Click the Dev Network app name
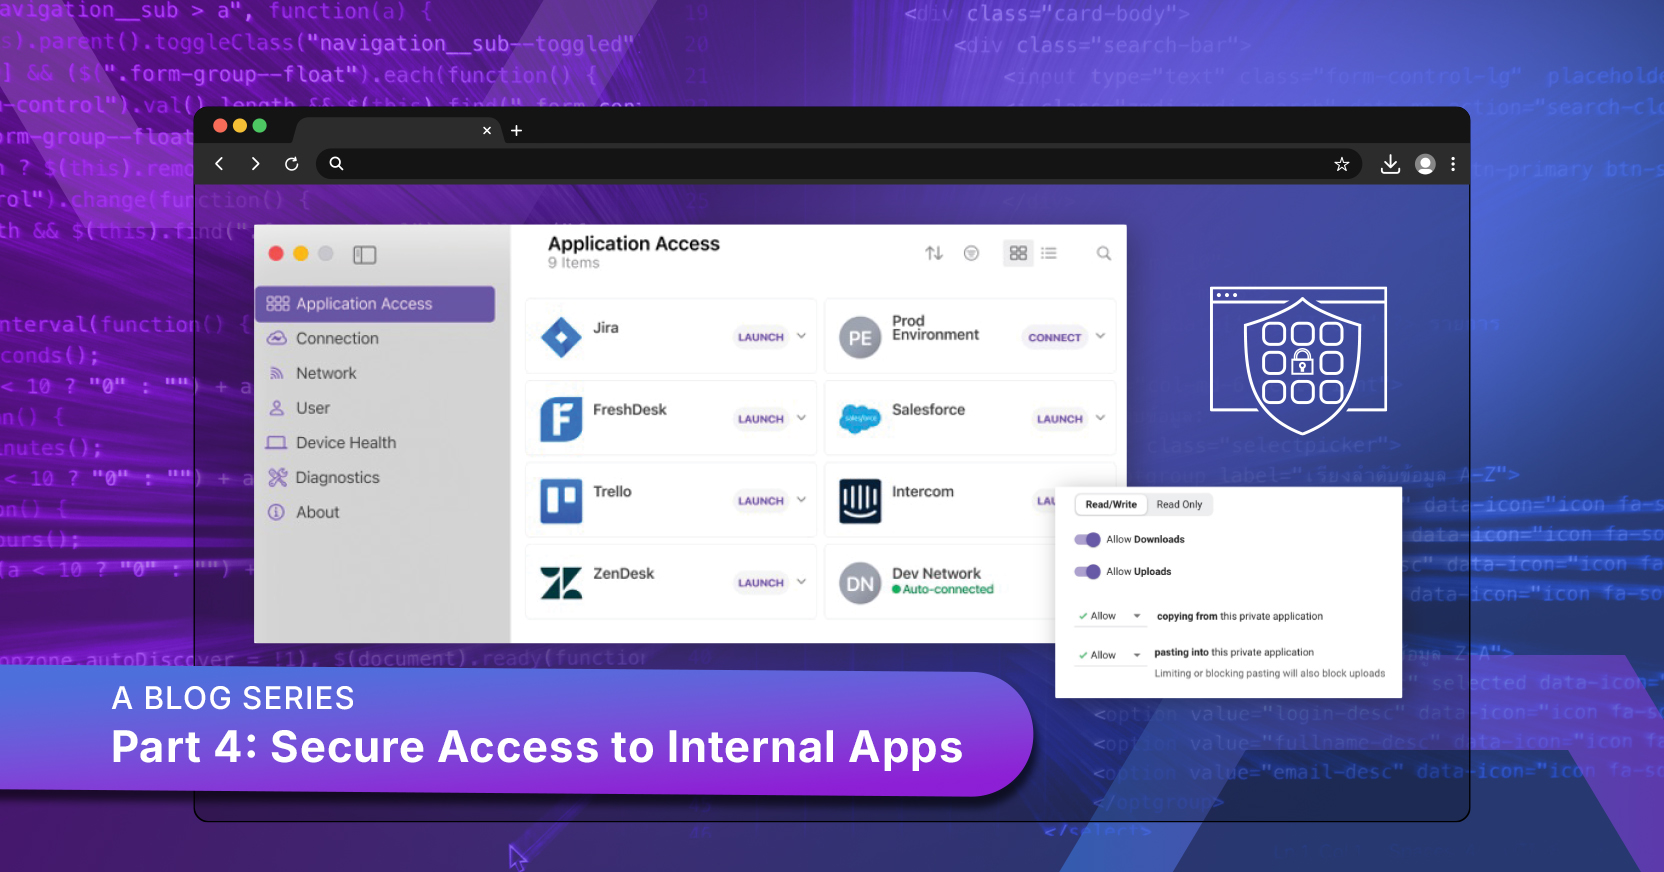Image resolution: width=1664 pixels, height=872 pixels. 937,574
